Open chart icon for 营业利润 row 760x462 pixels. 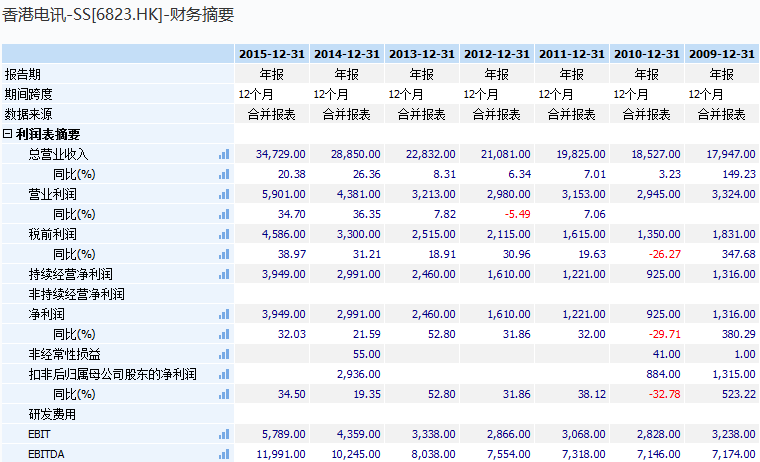[224, 194]
